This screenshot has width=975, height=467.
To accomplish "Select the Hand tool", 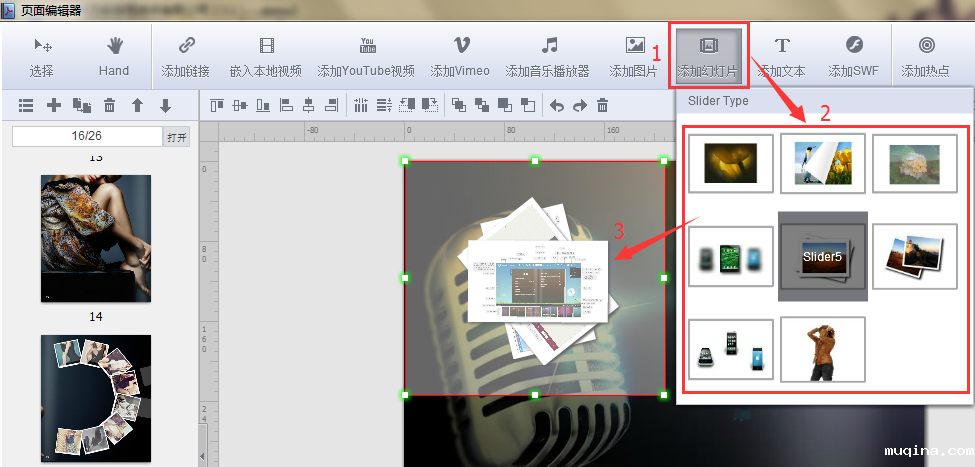I will 114,56.
